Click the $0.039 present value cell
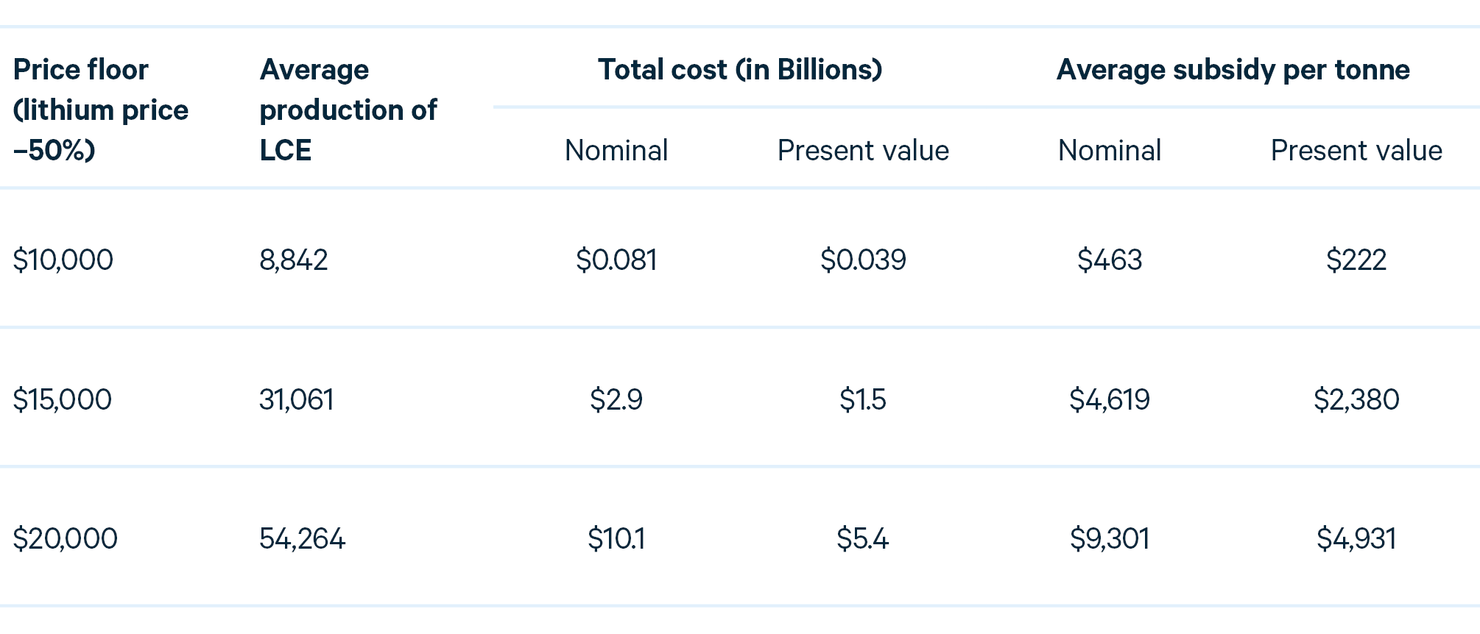This screenshot has height=634, width=1480. (x=863, y=260)
